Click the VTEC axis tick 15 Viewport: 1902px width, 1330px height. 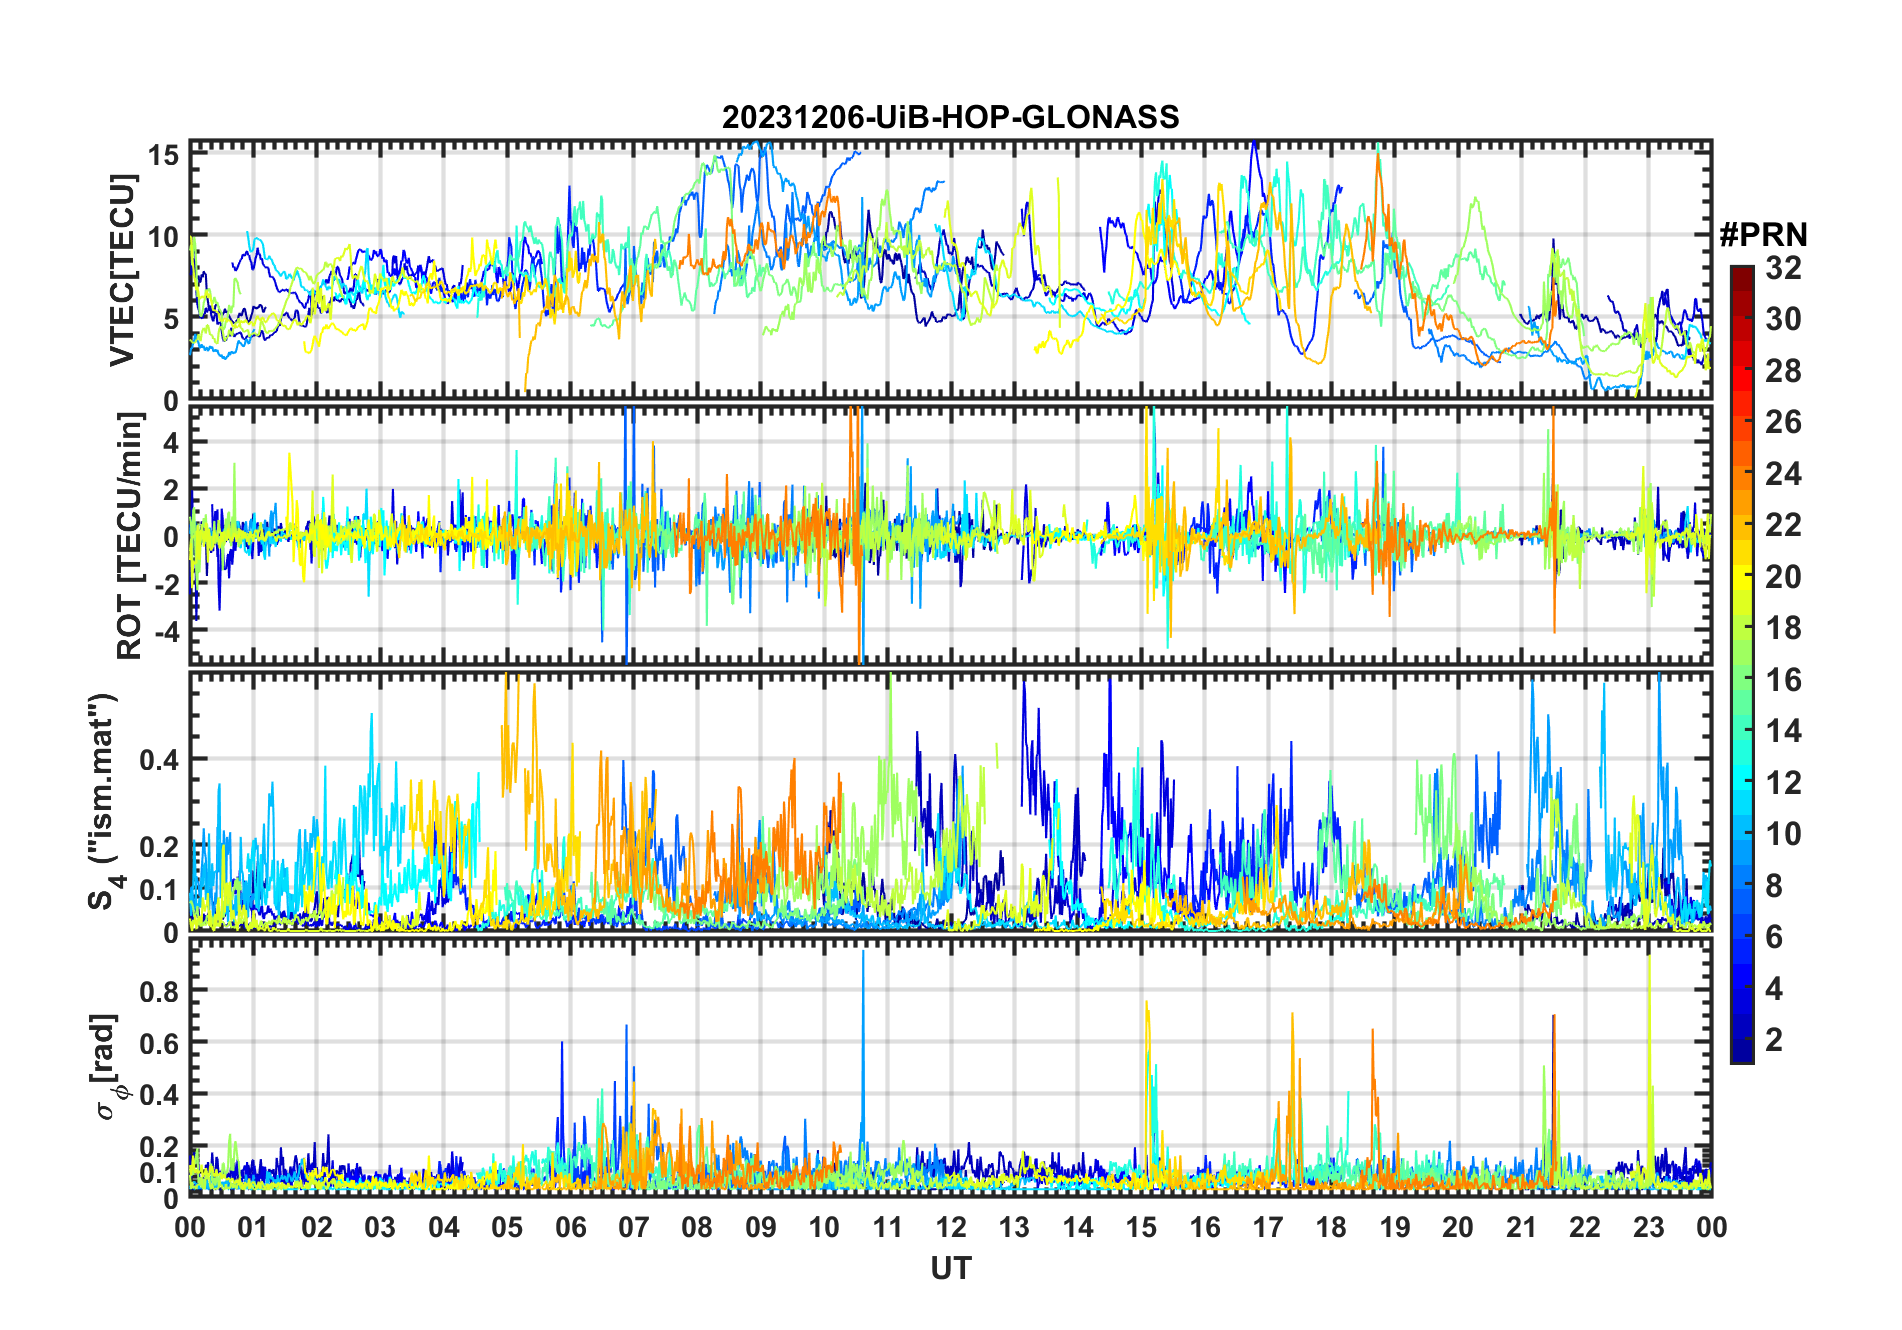point(164,155)
